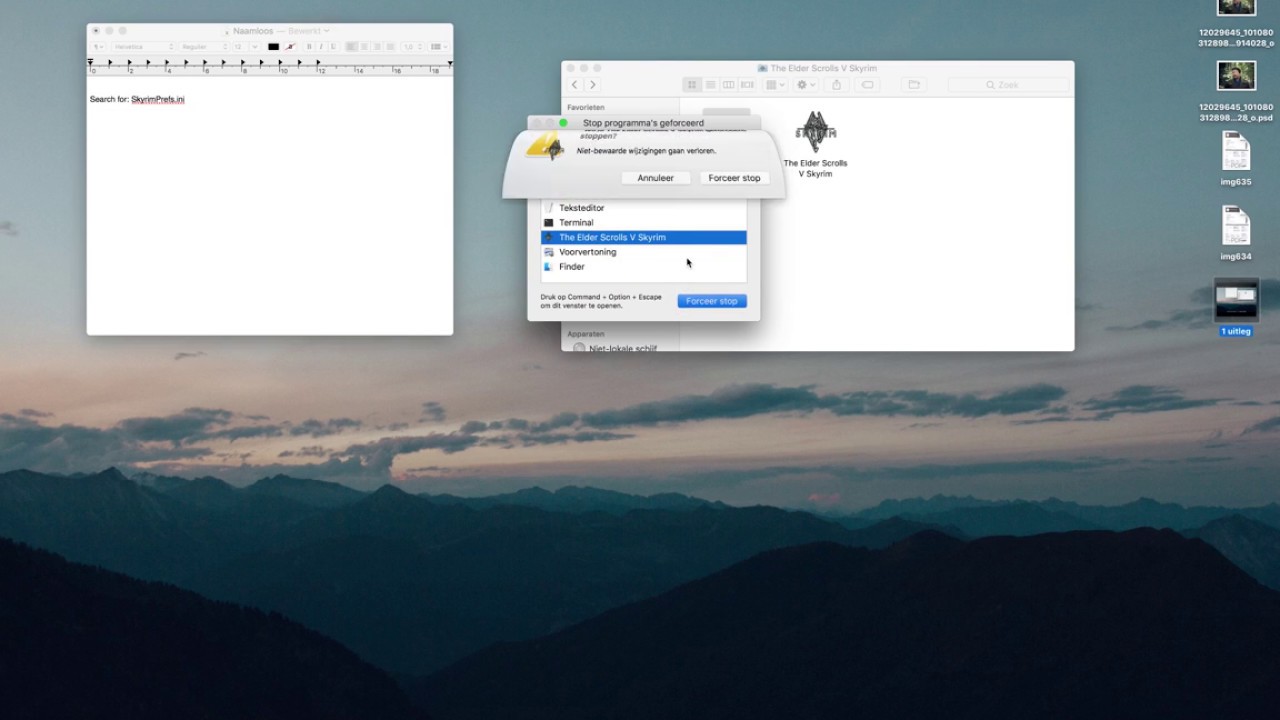Image resolution: width=1280 pixels, height=720 pixels.
Task: Click the Finder new folder button
Action: (914, 85)
